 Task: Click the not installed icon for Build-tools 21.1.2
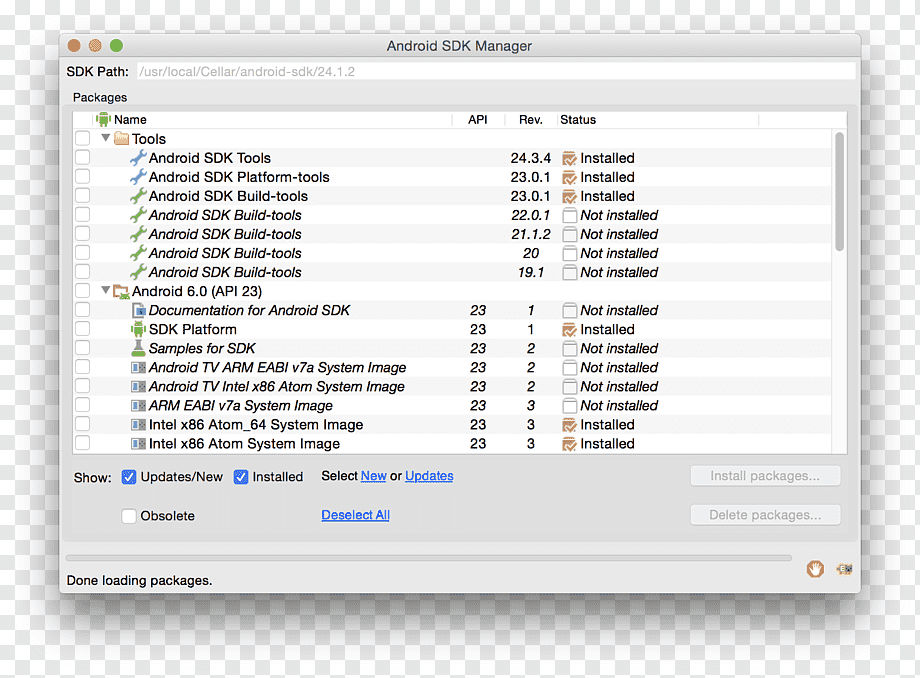[569, 235]
